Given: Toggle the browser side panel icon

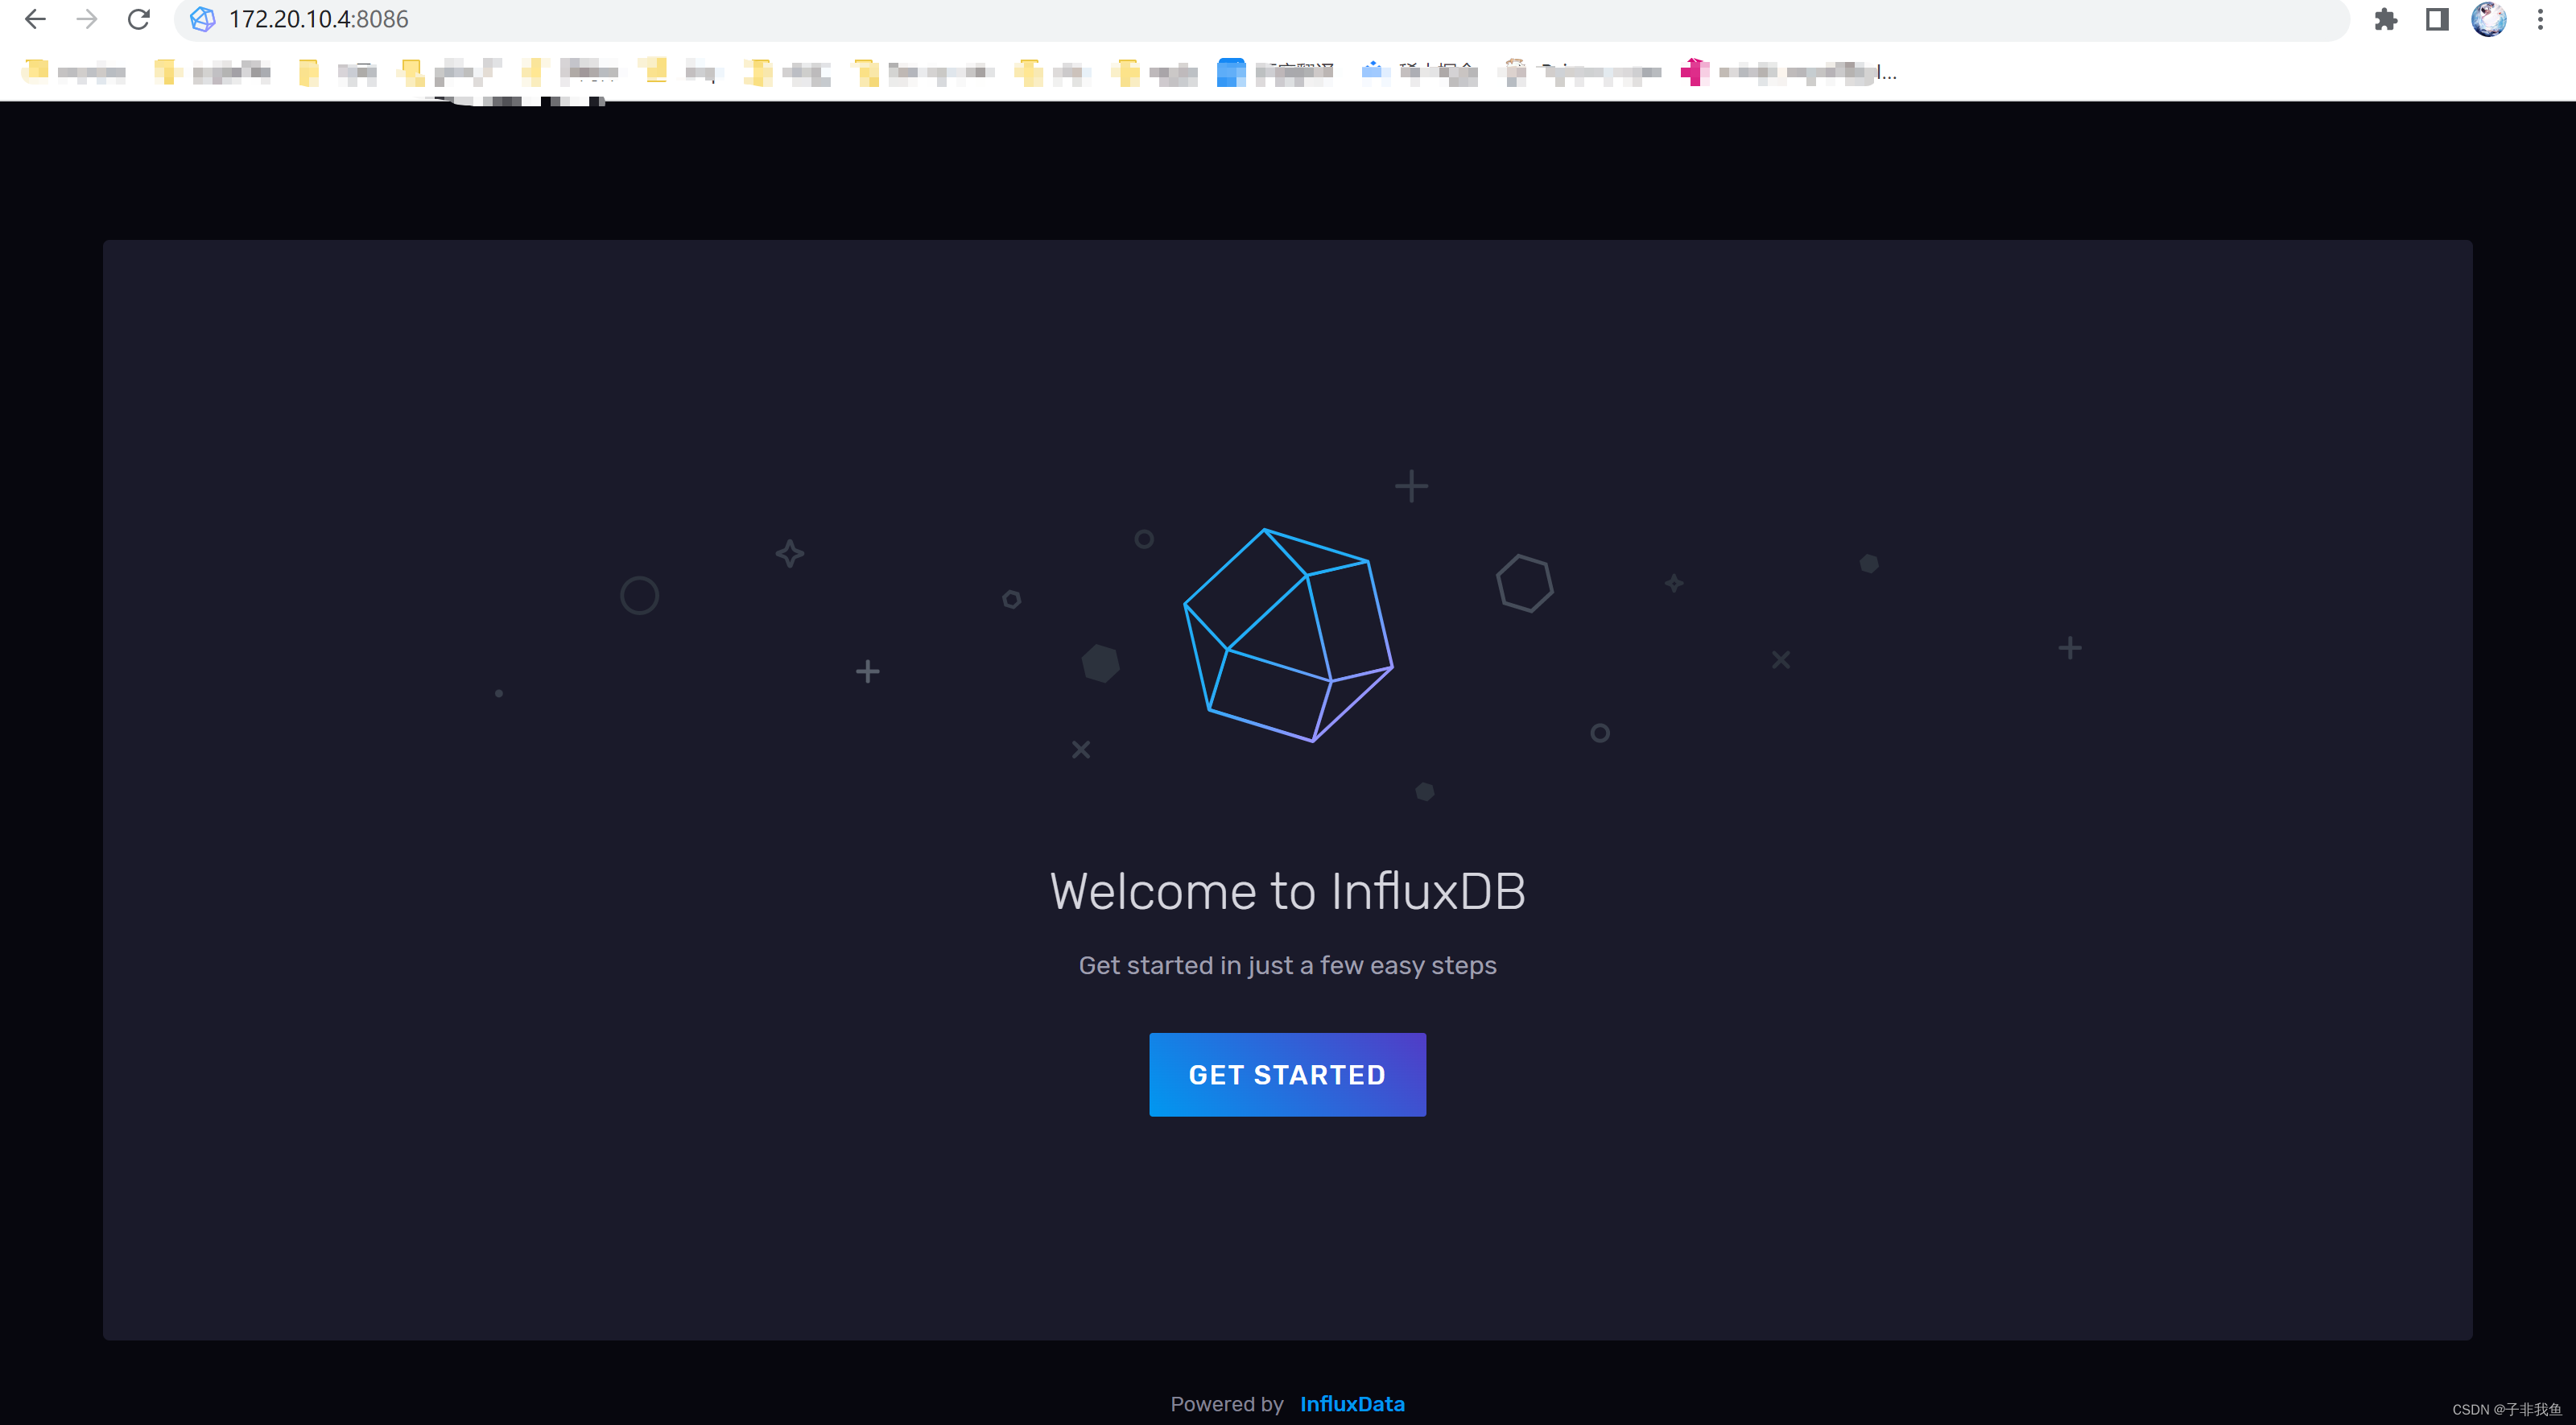Looking at the screenshot, I should click(2437, 19).
